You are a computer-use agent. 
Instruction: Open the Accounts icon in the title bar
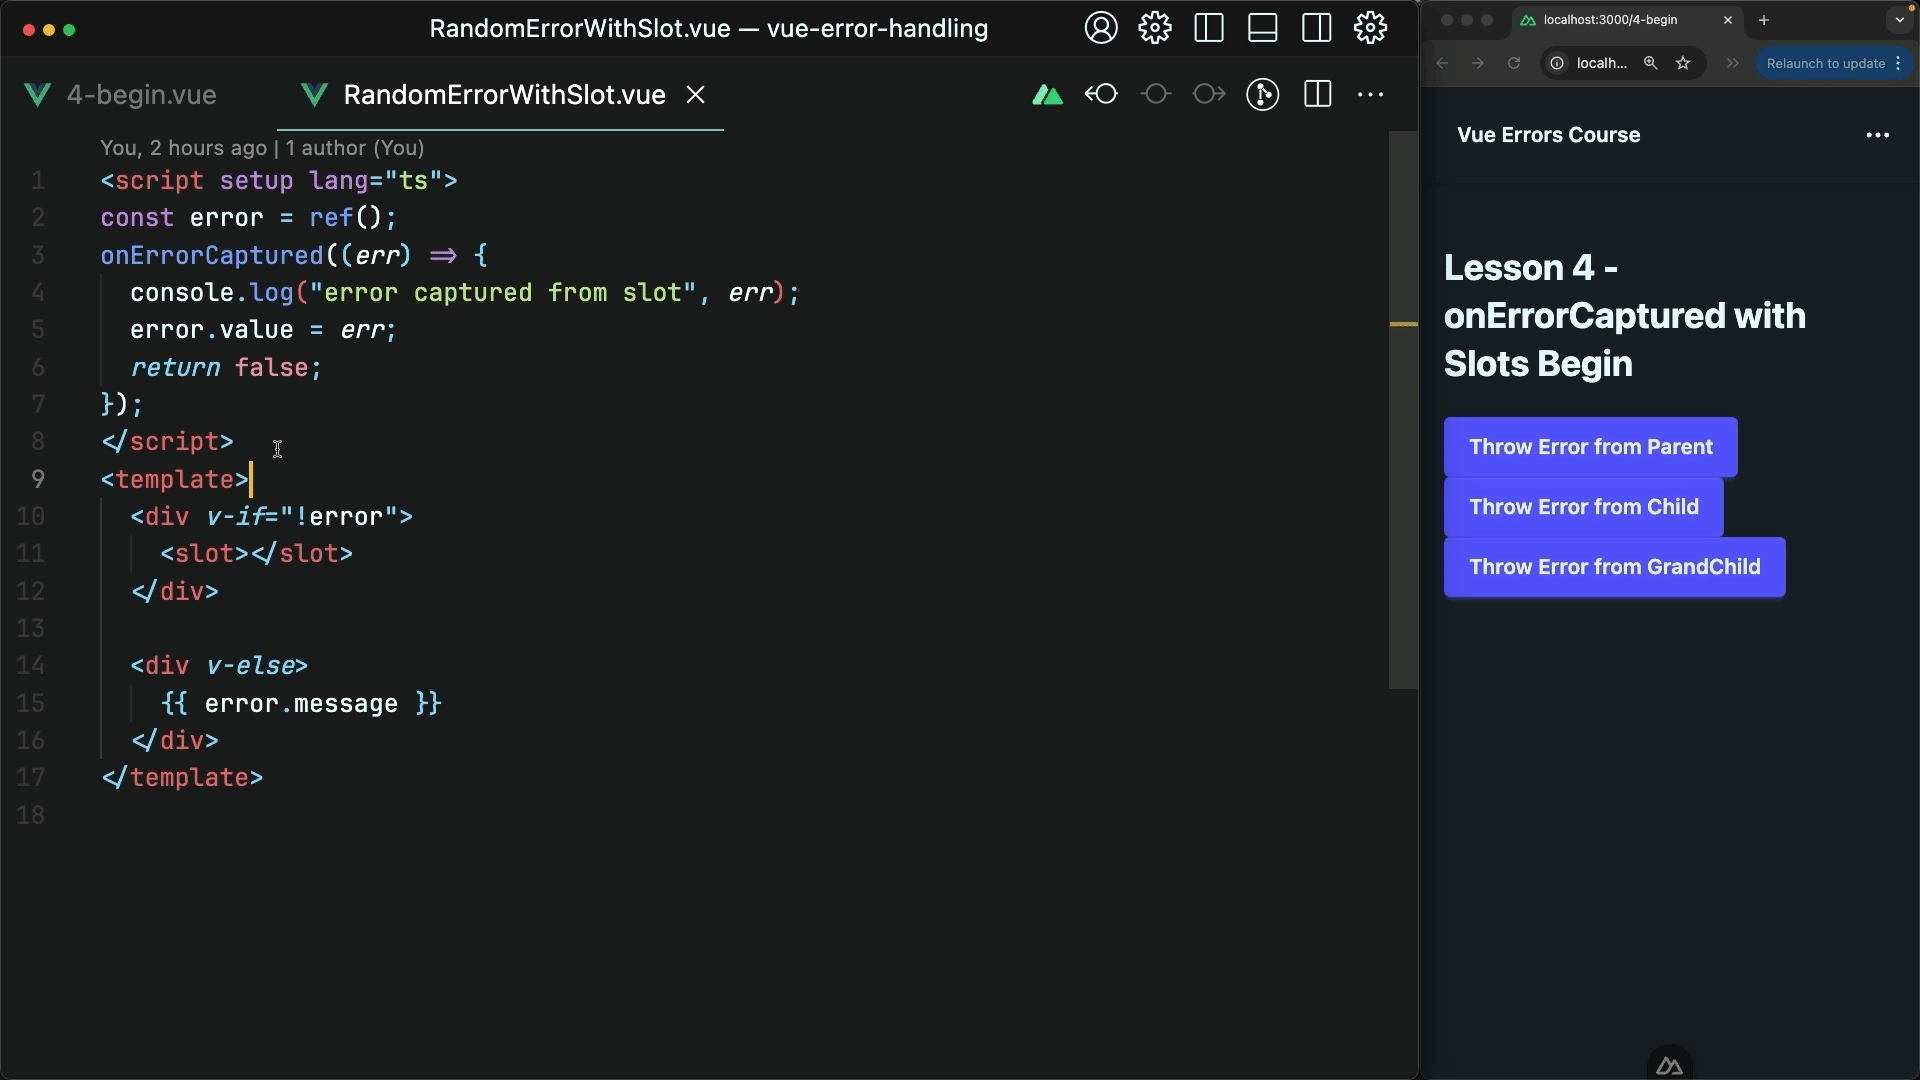tap(1101, 28)
